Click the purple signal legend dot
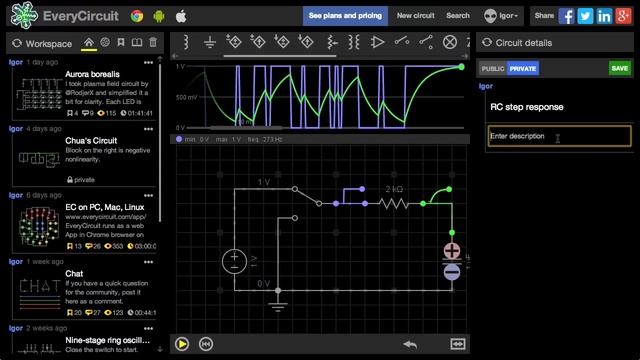This screenshot has height=360, width=640. [x=179, y=139]
